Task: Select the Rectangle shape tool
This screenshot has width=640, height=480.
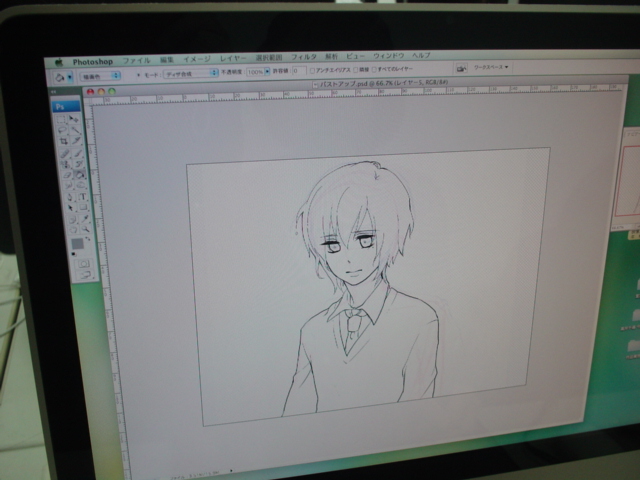Action: click(x=83, y=207)
